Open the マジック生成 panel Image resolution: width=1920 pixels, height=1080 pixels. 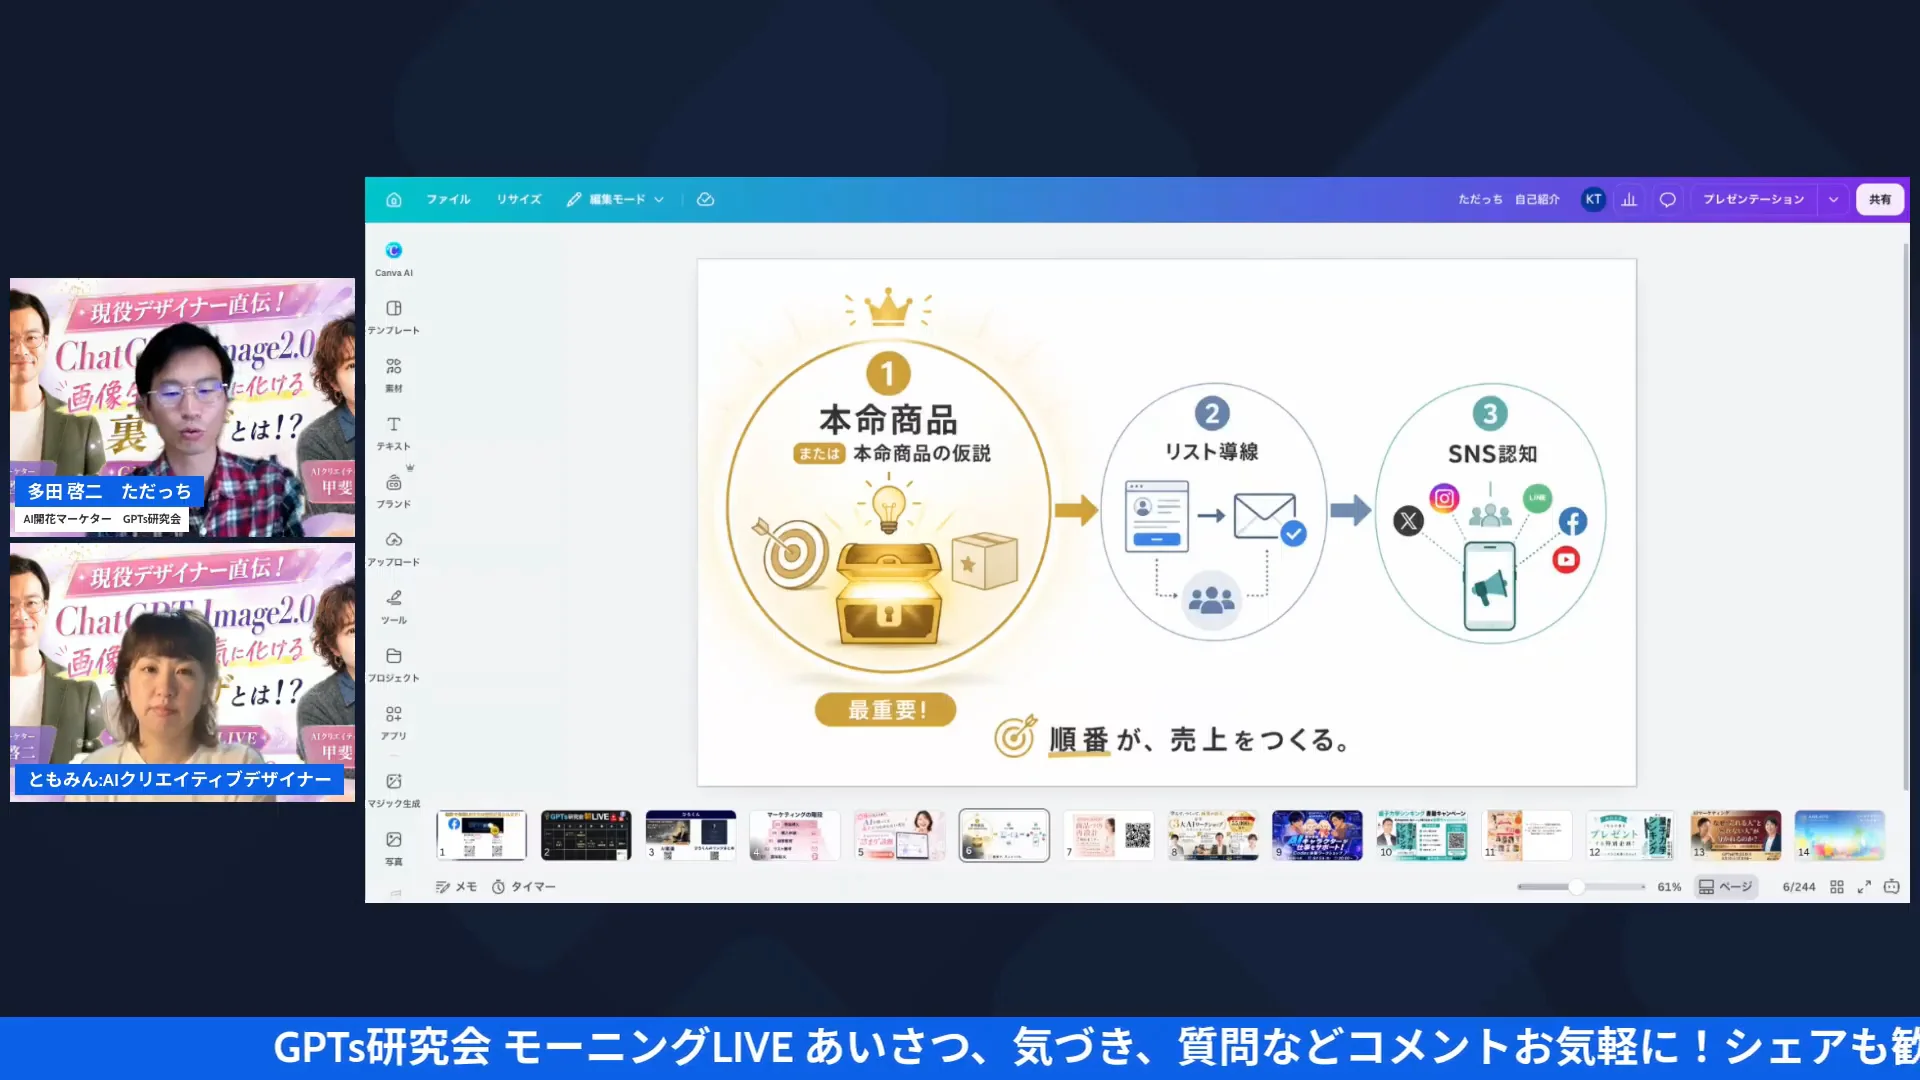click(x=394, y=789)
